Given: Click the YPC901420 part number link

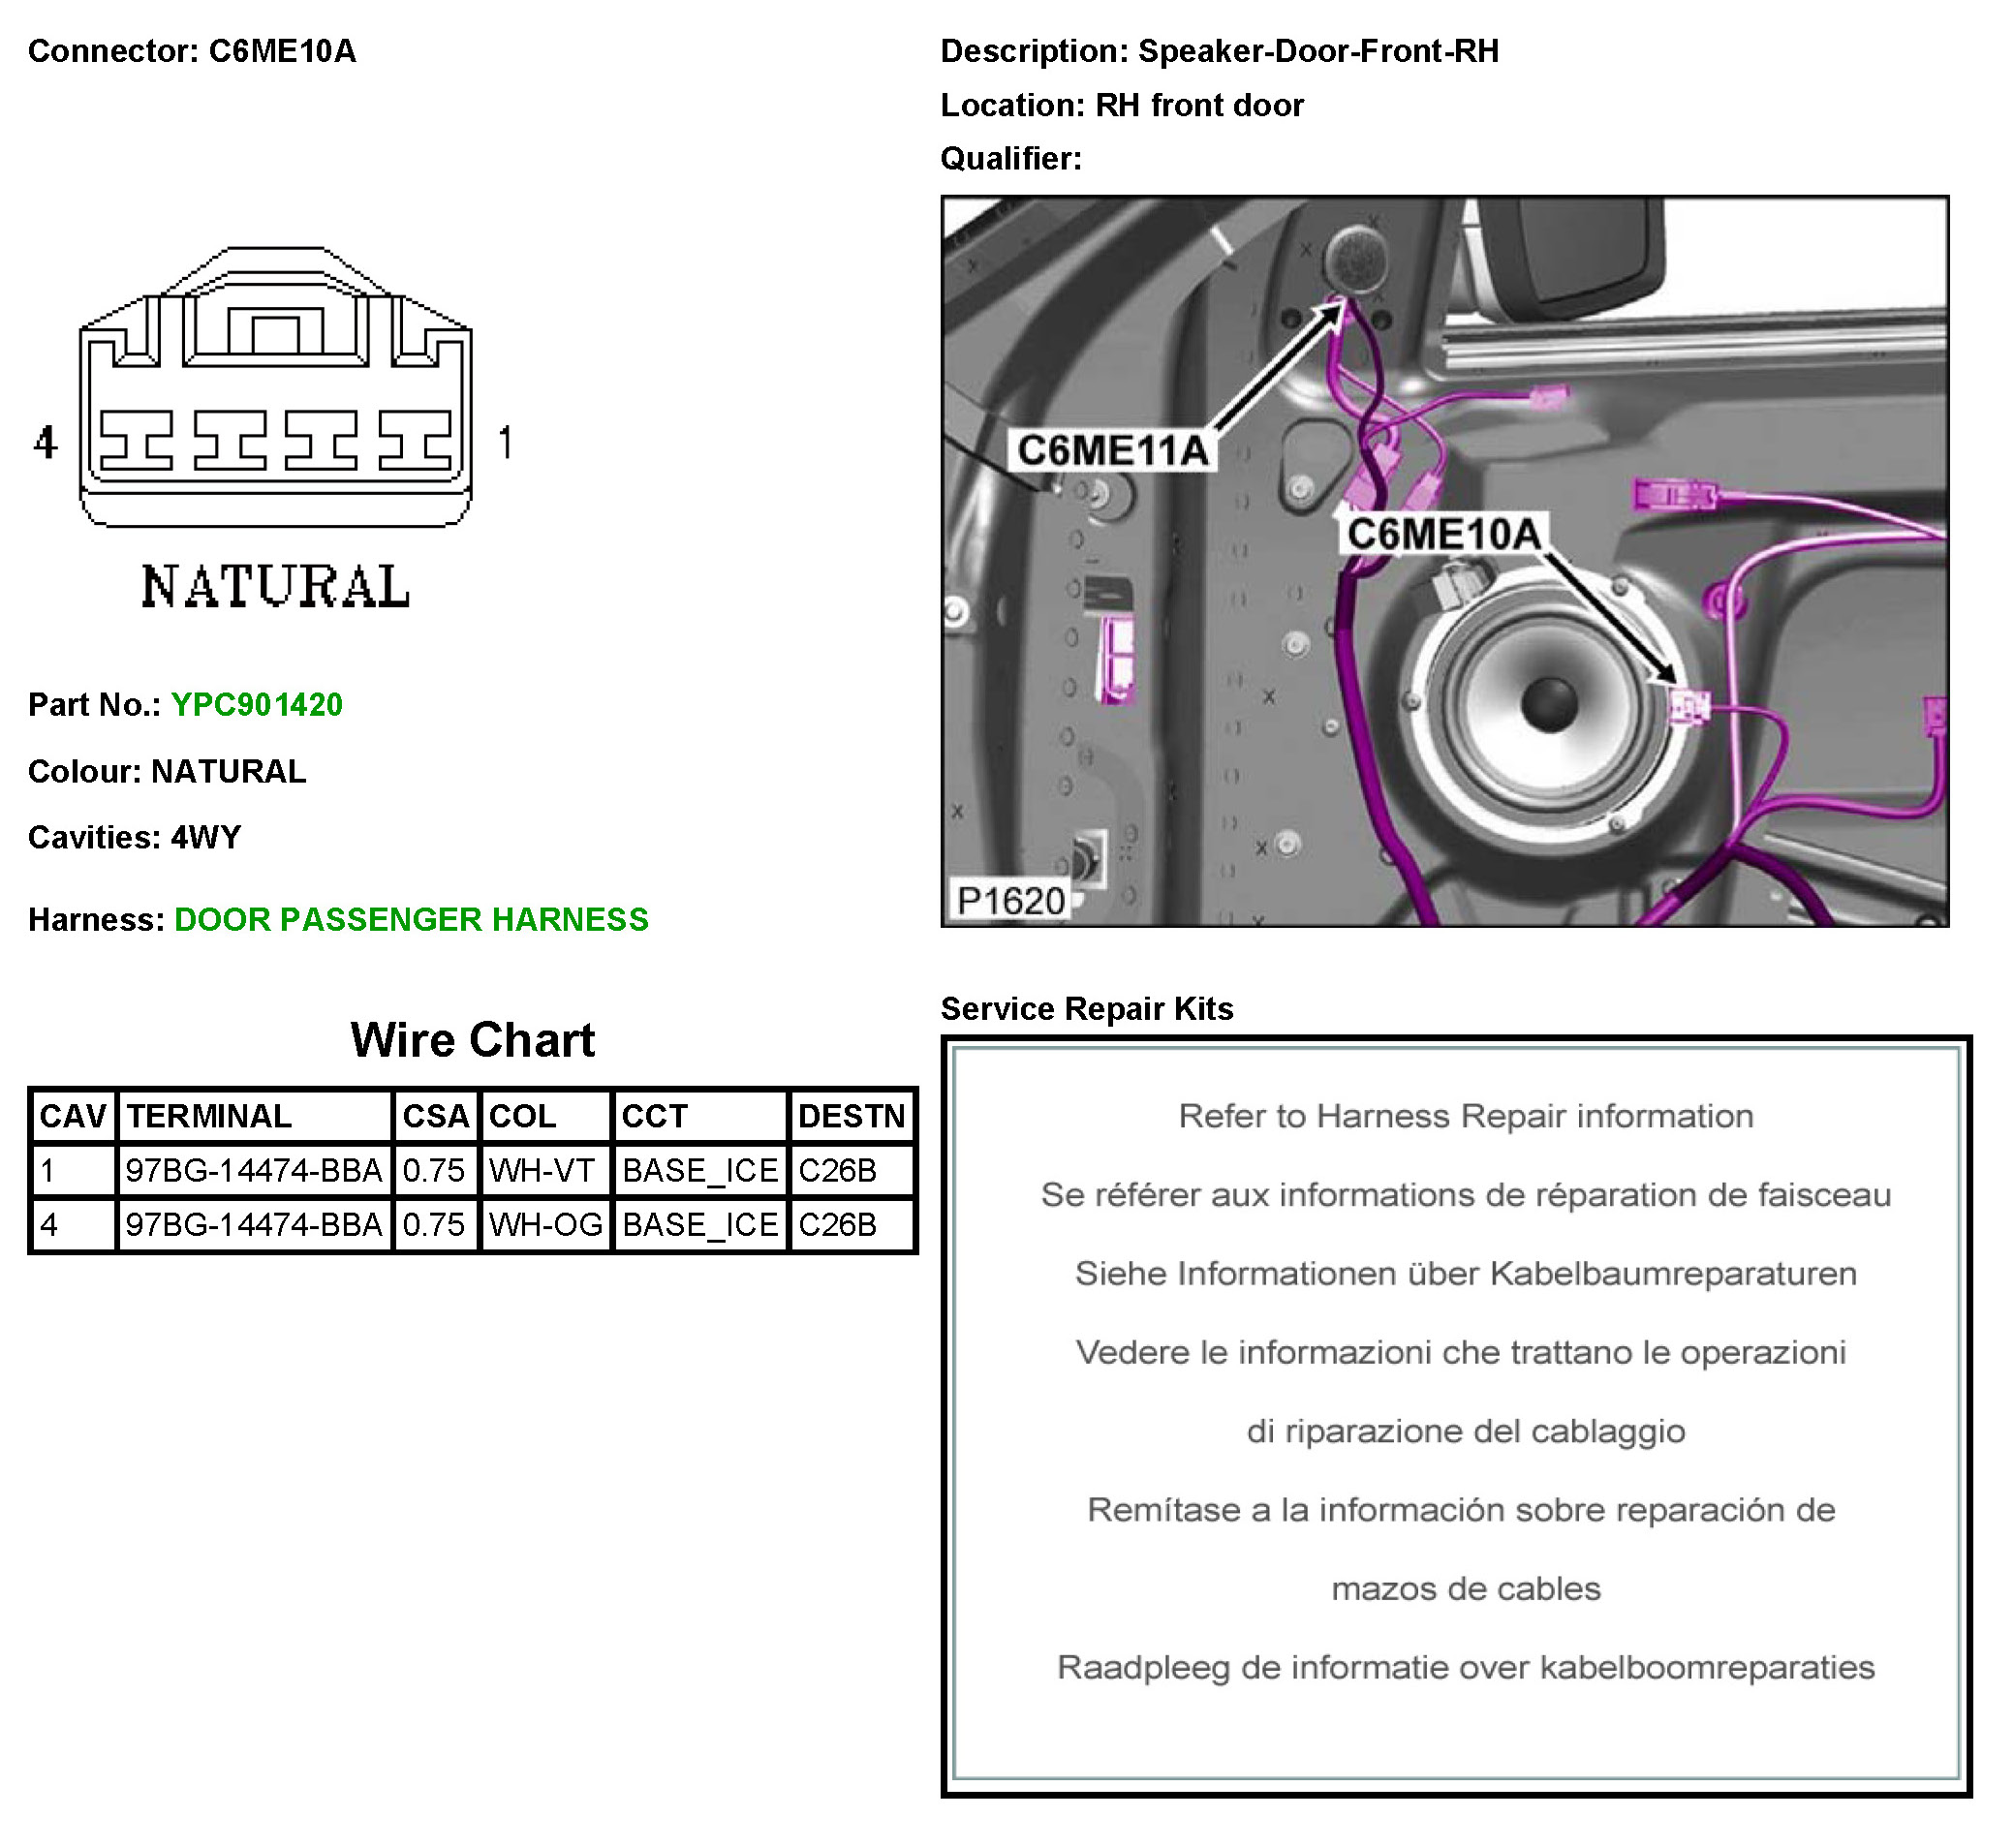Looking at the screenshot, I should coord(256,705).
